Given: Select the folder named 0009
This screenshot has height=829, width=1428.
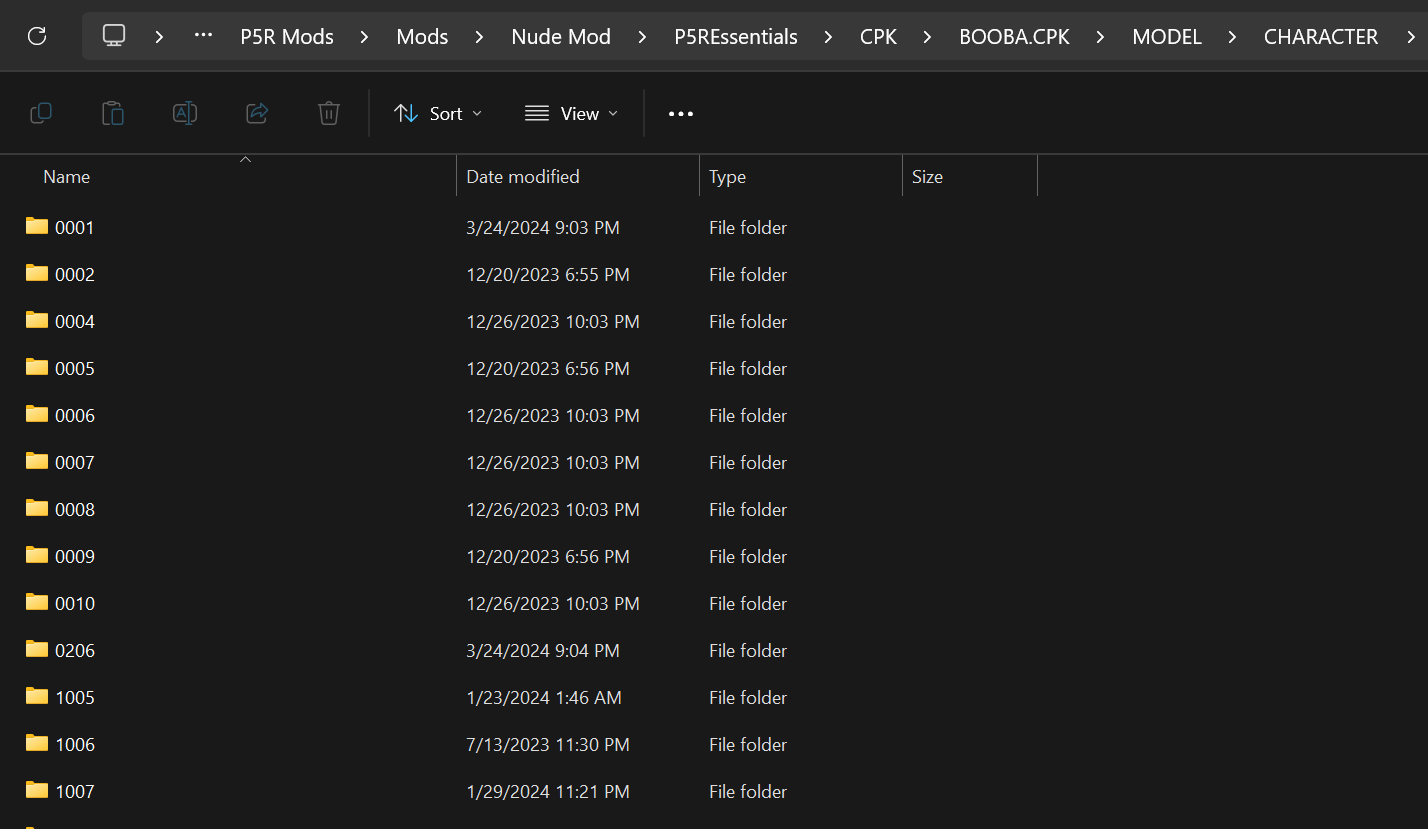Looking at the screenshot, I should point(75,557).
